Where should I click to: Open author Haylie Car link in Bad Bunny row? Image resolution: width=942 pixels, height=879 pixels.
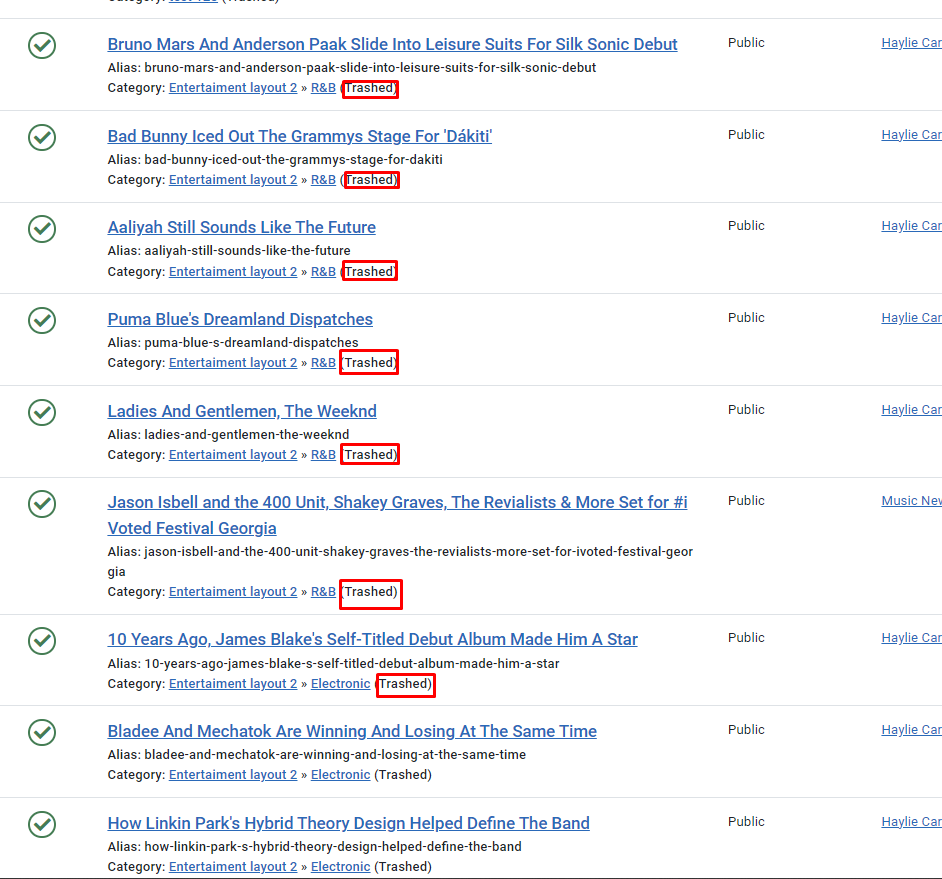tap(911, 135)
